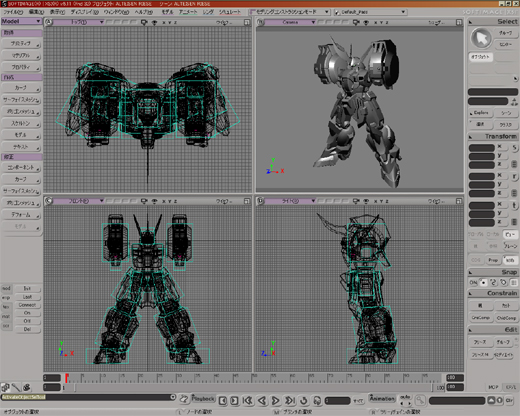Open the ディスプレイ (Display) menu
Image resolution: width=520 pixels, height=416 pixels.
85,12
